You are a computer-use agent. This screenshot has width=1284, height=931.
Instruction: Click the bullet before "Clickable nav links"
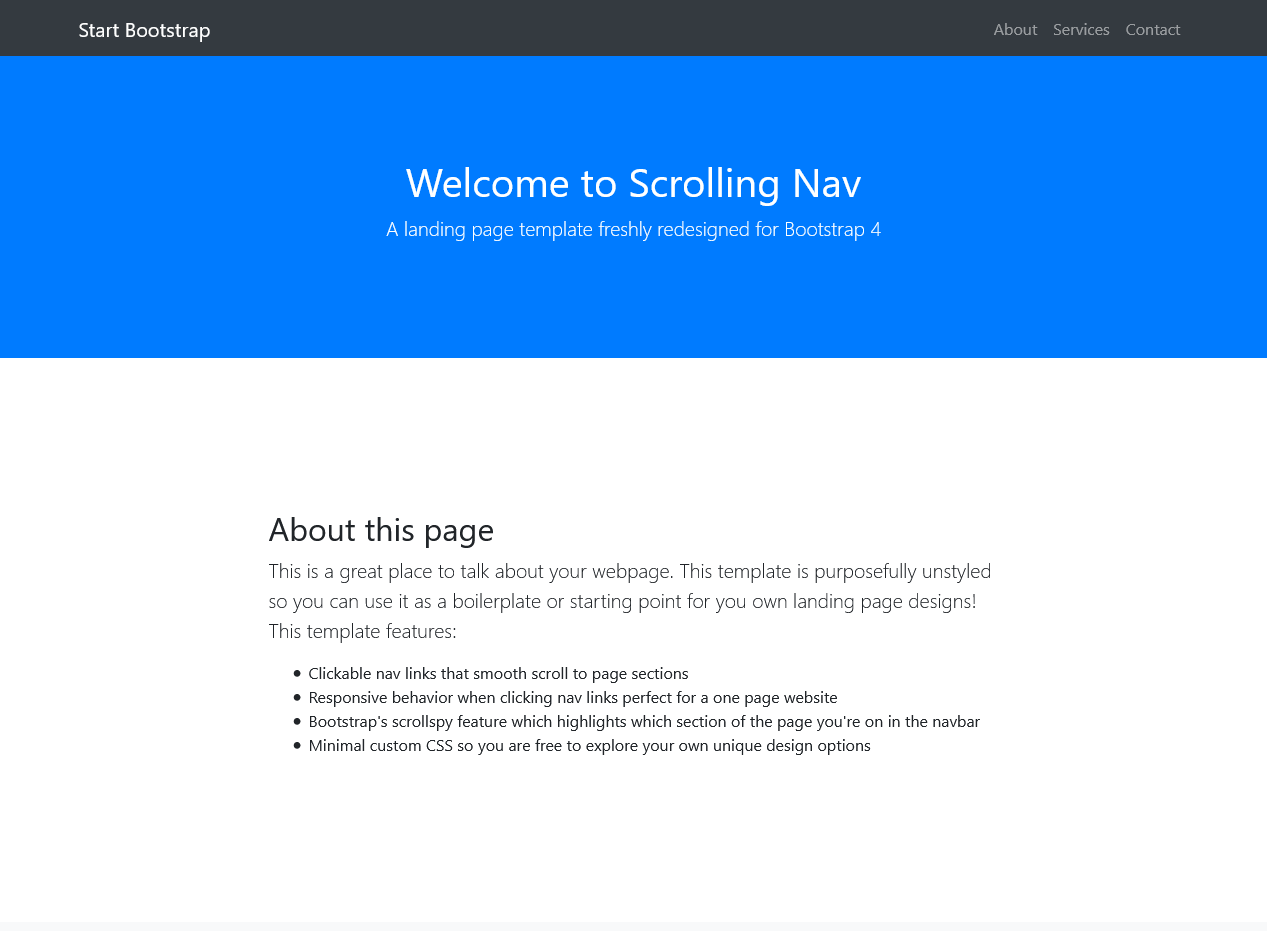pyautogui.click(x=297, y=673)
